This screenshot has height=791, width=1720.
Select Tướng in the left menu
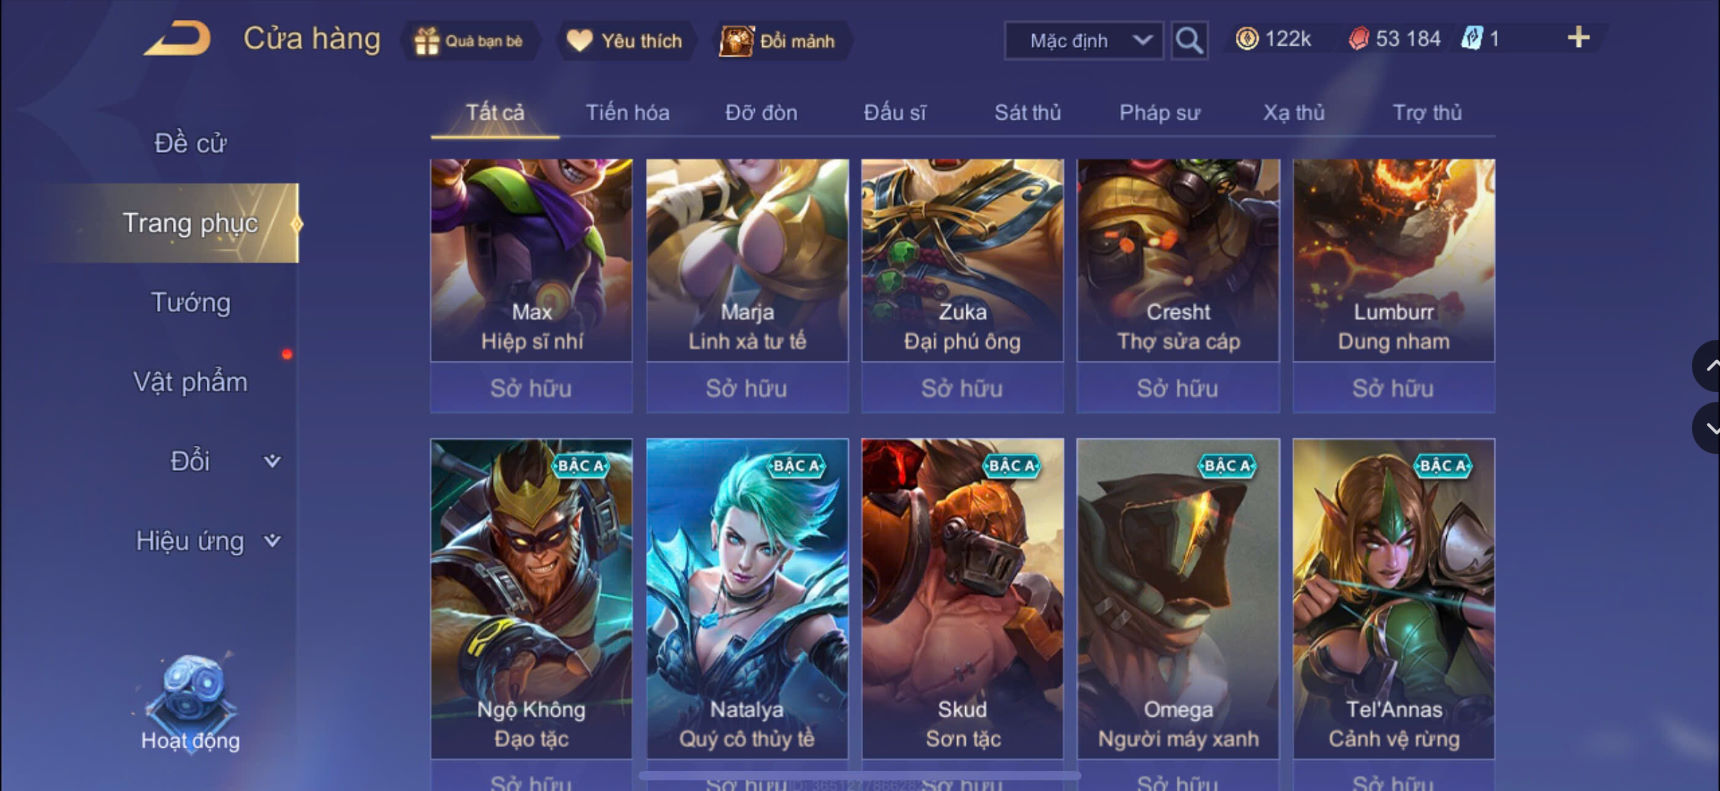click(190, 302)
